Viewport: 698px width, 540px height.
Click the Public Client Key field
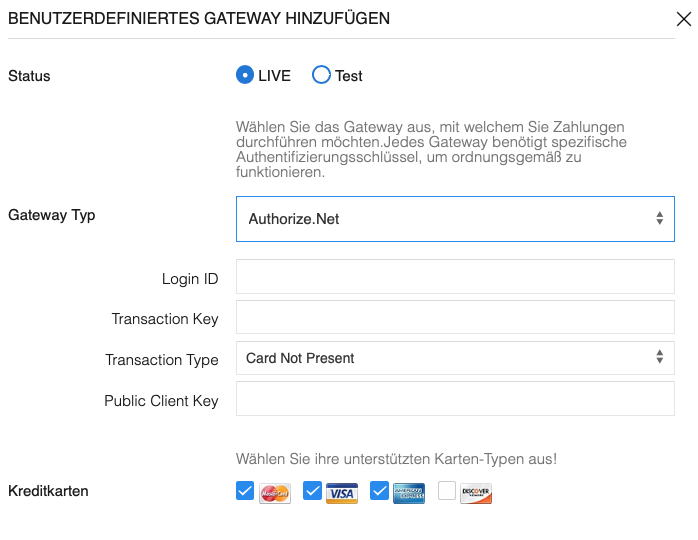click(455, 399)
